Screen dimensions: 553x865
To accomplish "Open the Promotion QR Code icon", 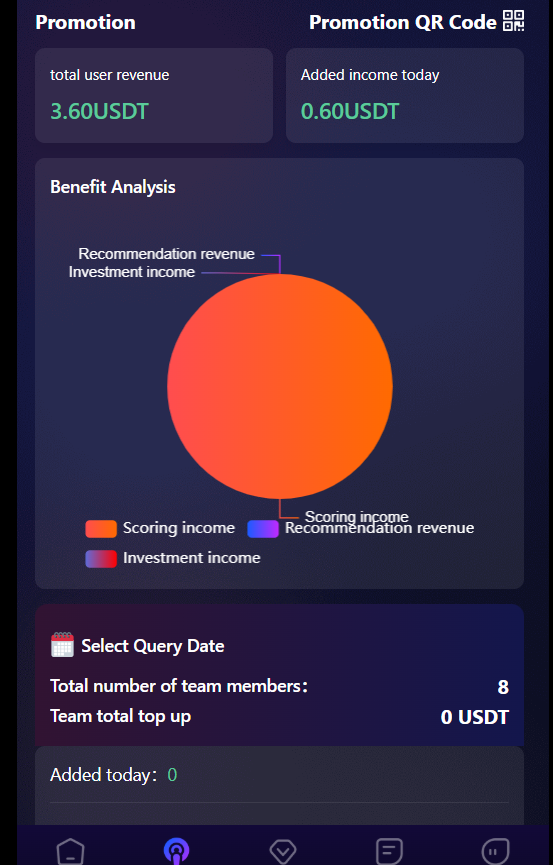I will pos(513,21).
